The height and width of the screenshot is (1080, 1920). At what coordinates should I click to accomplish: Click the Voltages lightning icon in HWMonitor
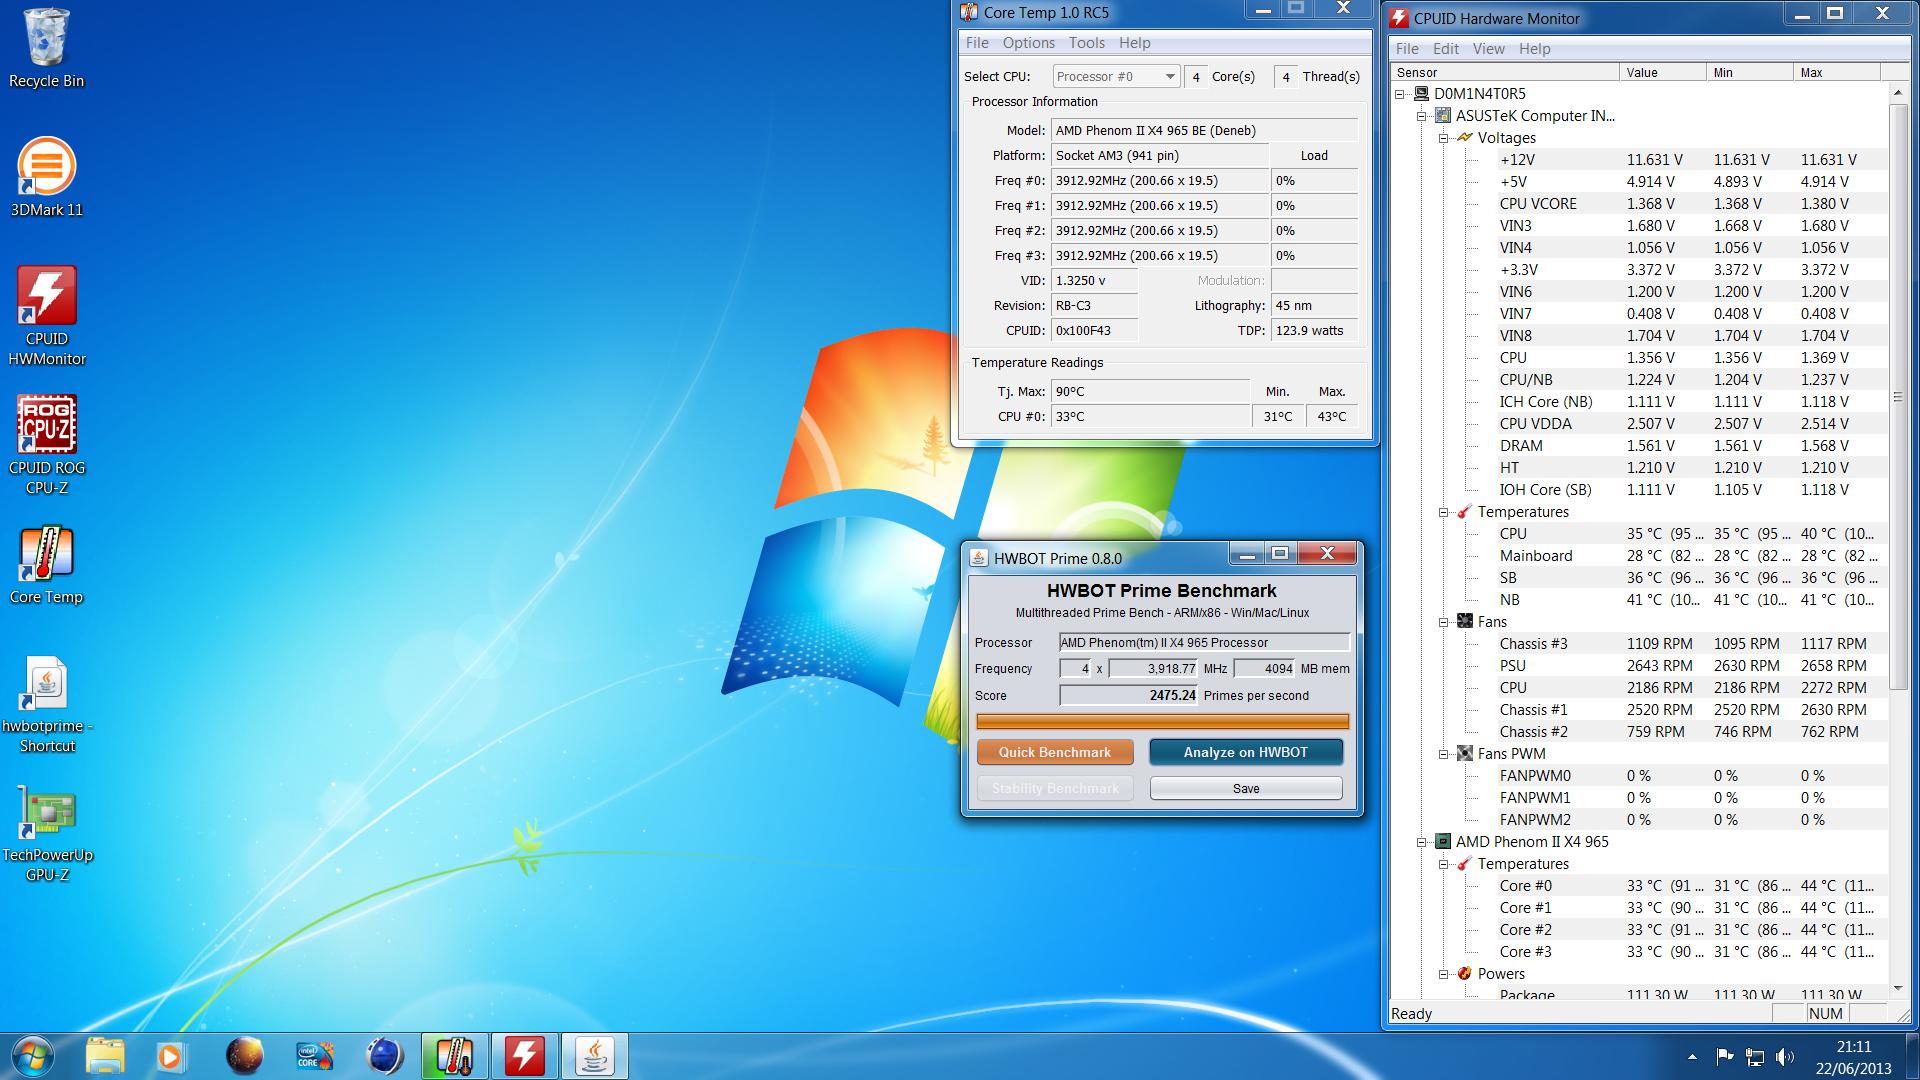tap(1465, 138)
